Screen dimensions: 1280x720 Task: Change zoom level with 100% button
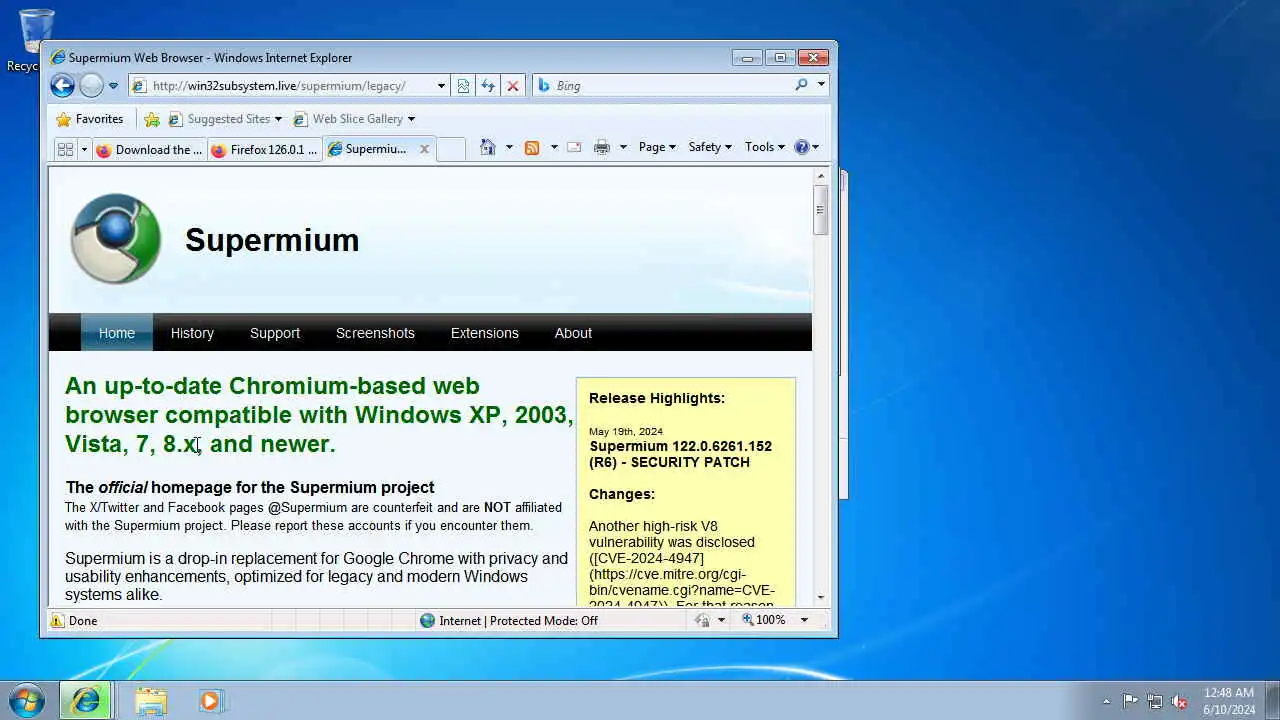tap(764, 620)
